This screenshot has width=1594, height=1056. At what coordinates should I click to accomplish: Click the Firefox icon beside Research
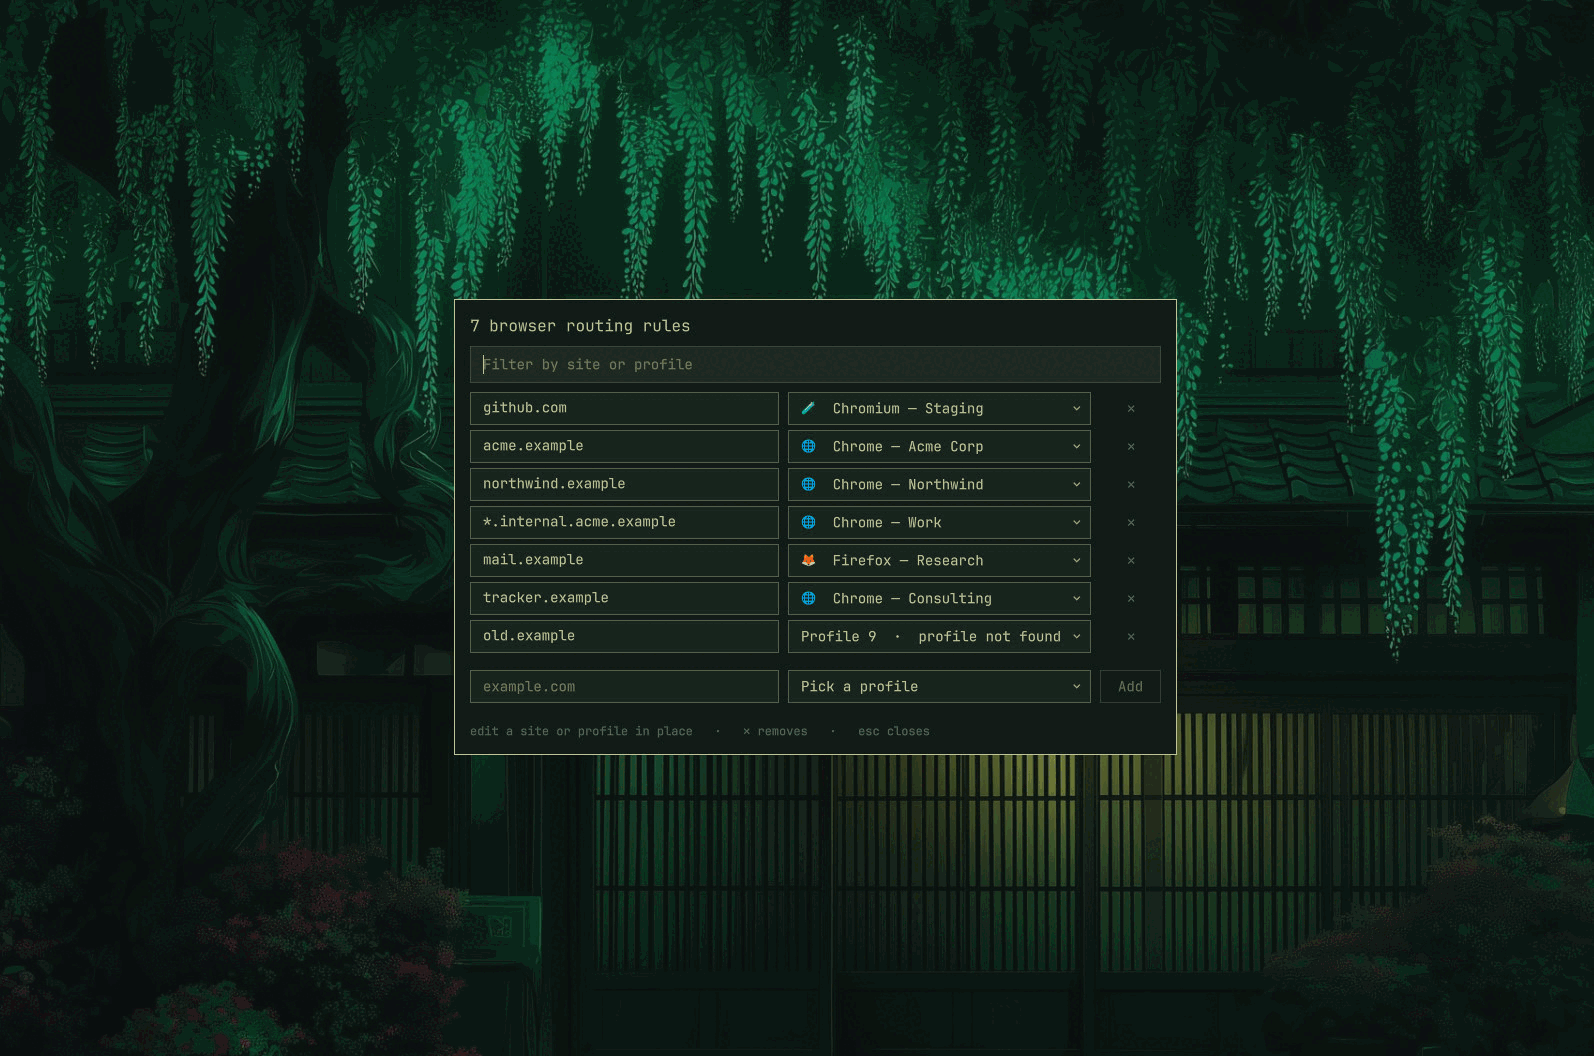[808, 560]
